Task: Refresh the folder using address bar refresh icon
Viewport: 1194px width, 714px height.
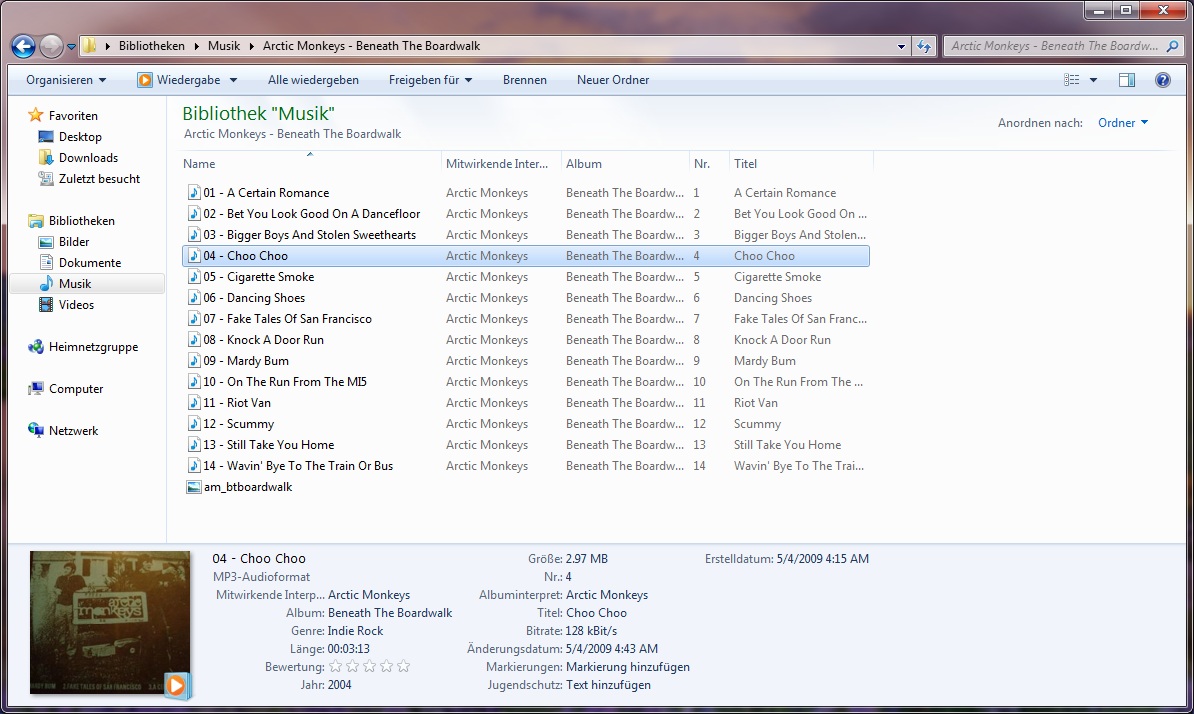Action: 924,46
